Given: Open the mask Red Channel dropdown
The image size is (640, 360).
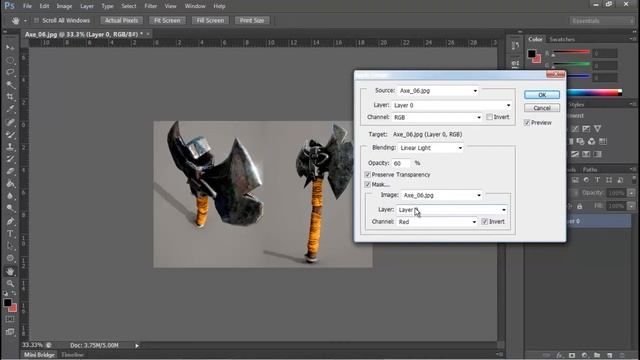Looking at the screenshot, I should [437, 222].
